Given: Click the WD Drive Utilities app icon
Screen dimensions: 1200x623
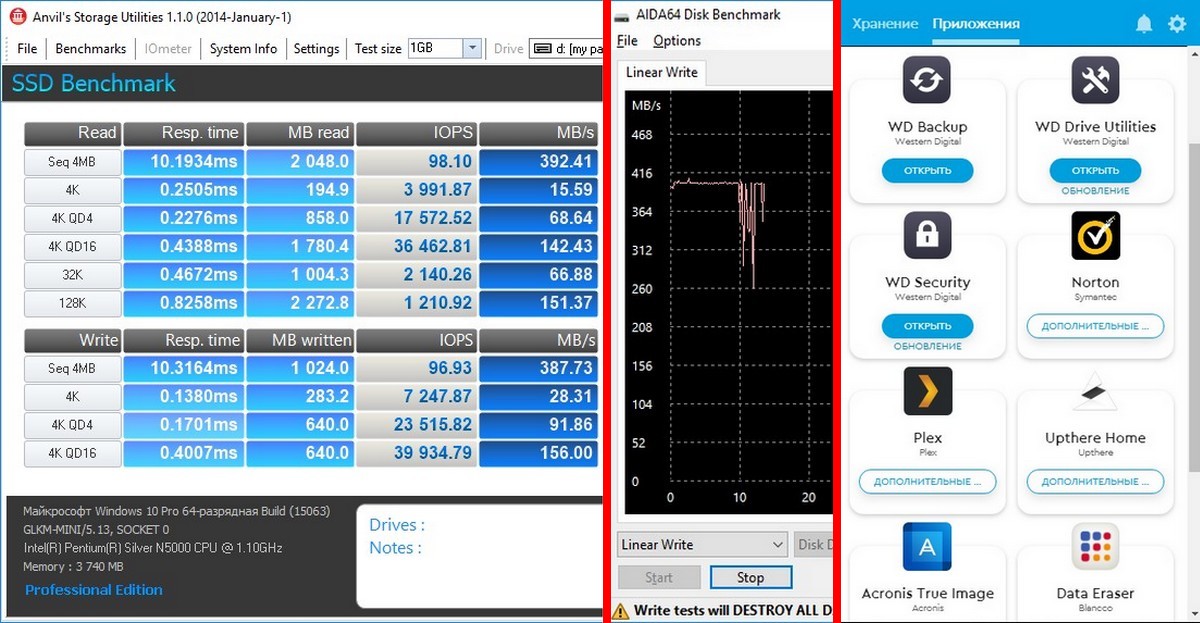Looking at the screenshot, I should (1095, 80).
